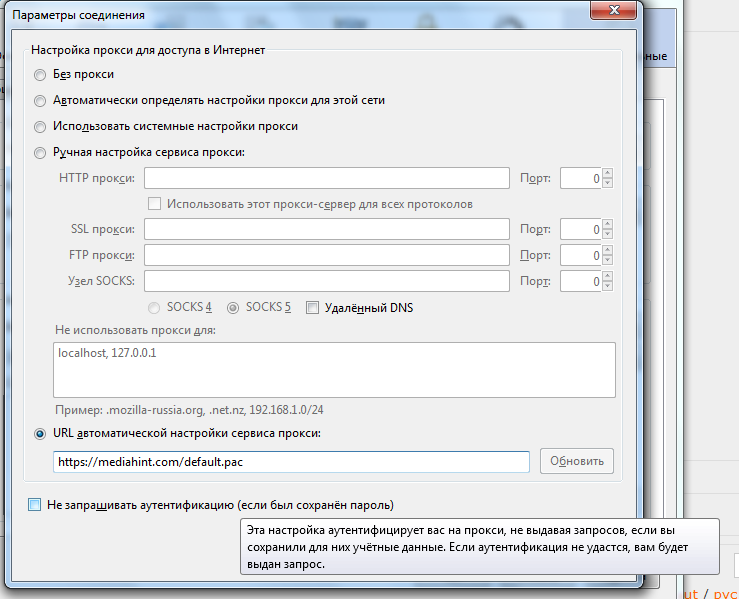Click the Узел SOCKS address field
The height and width of the screenshot is (599, 739).
(x=327, y=281)
